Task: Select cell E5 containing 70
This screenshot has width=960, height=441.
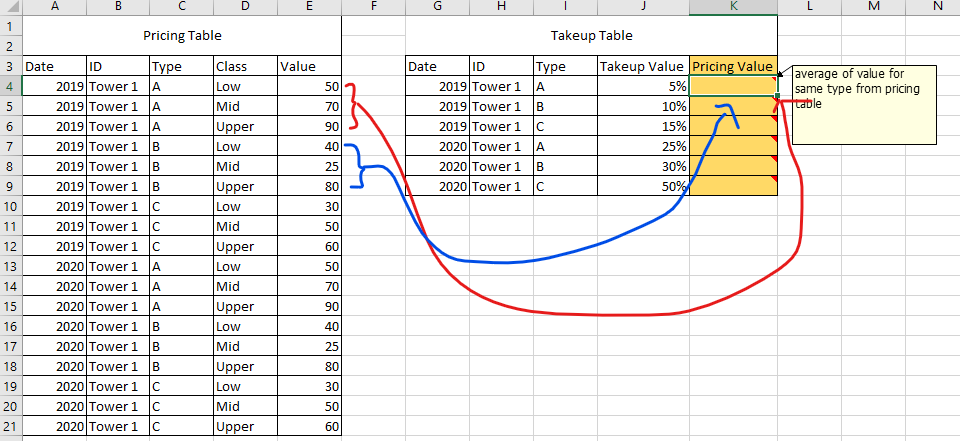Action: pyautogui.click(x=309, y=107)
